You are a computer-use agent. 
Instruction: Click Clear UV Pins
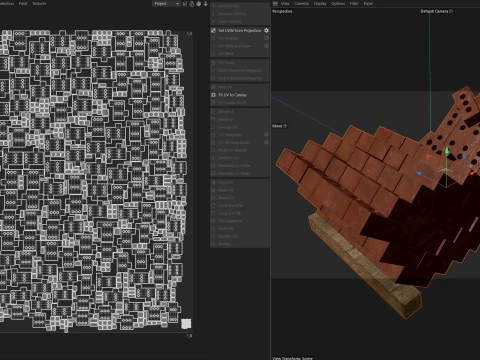pos(240,21)
